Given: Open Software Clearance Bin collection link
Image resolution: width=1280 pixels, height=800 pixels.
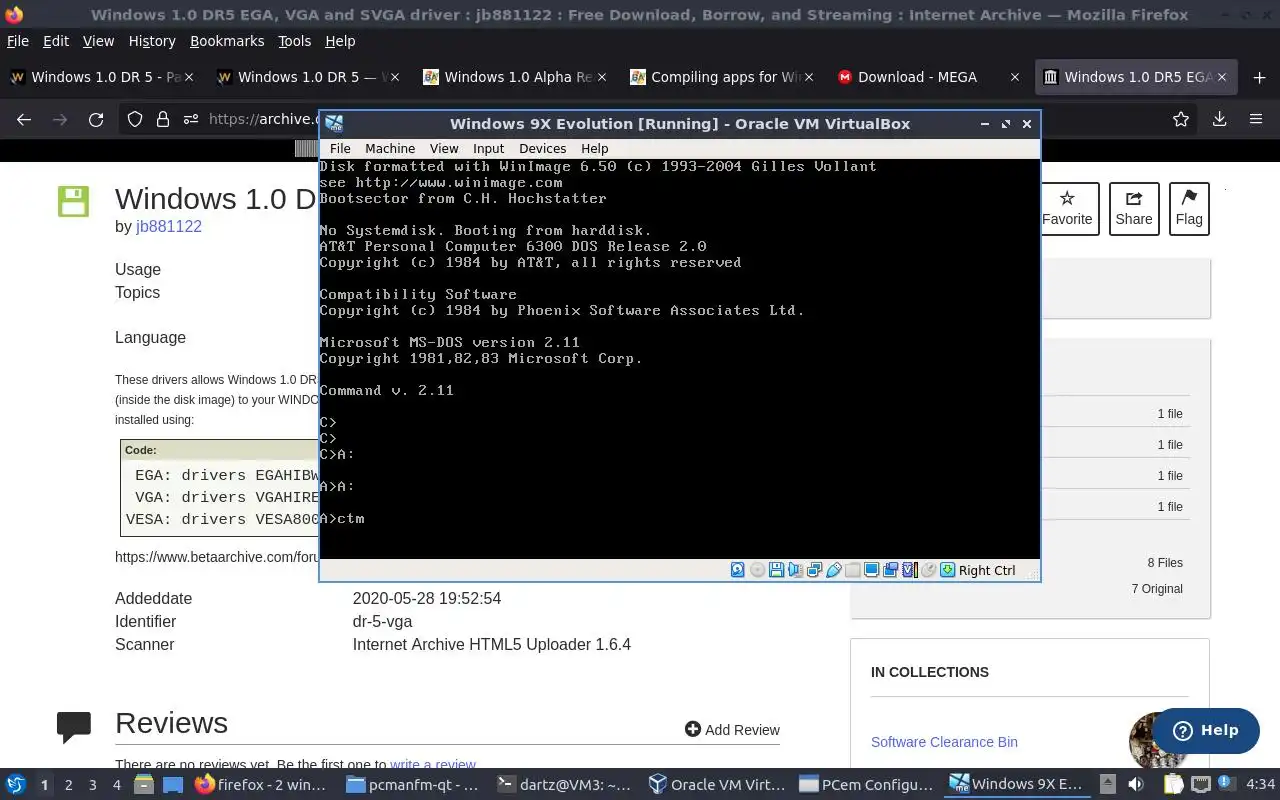Looking at the screenshot, I should pos(944,742).
